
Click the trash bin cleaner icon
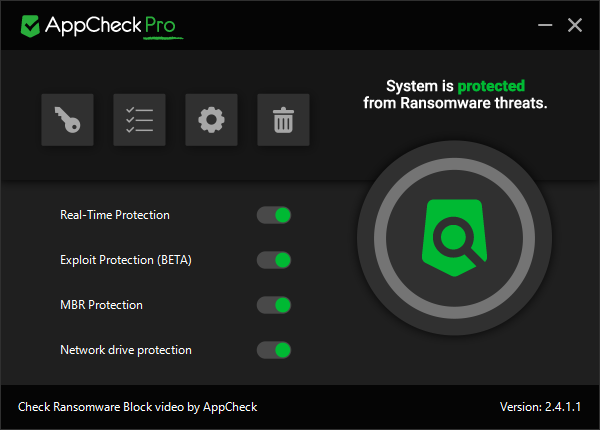[283, 120]
